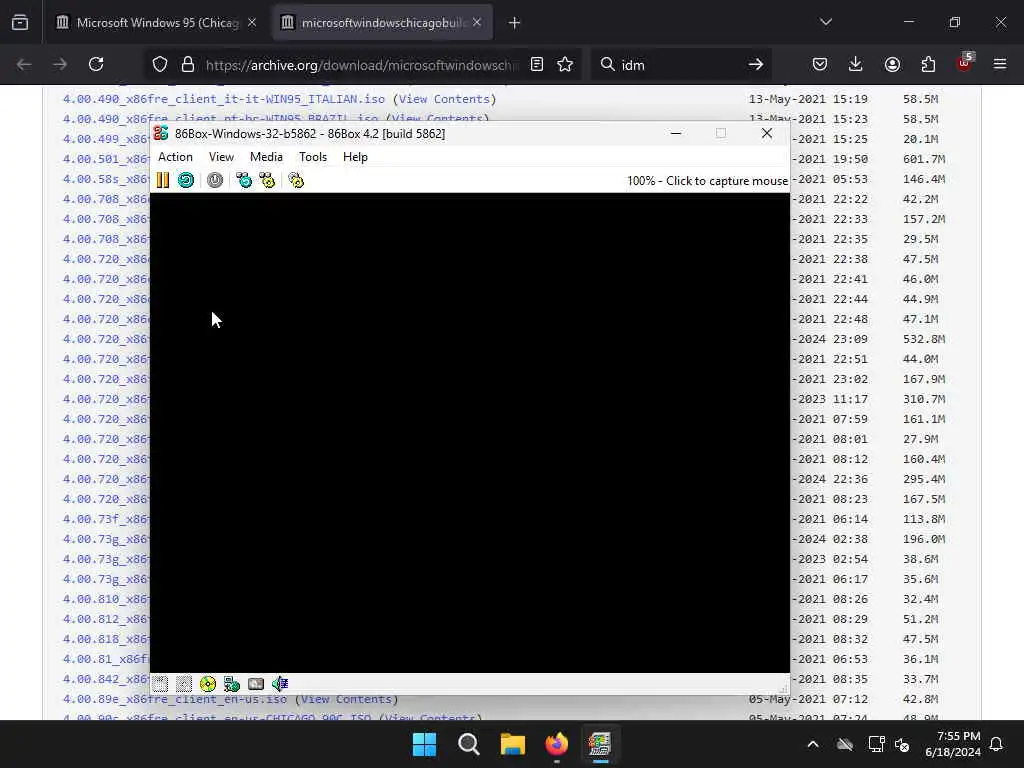Switch to Firefox in taskbar

click(x=556, y=744)
